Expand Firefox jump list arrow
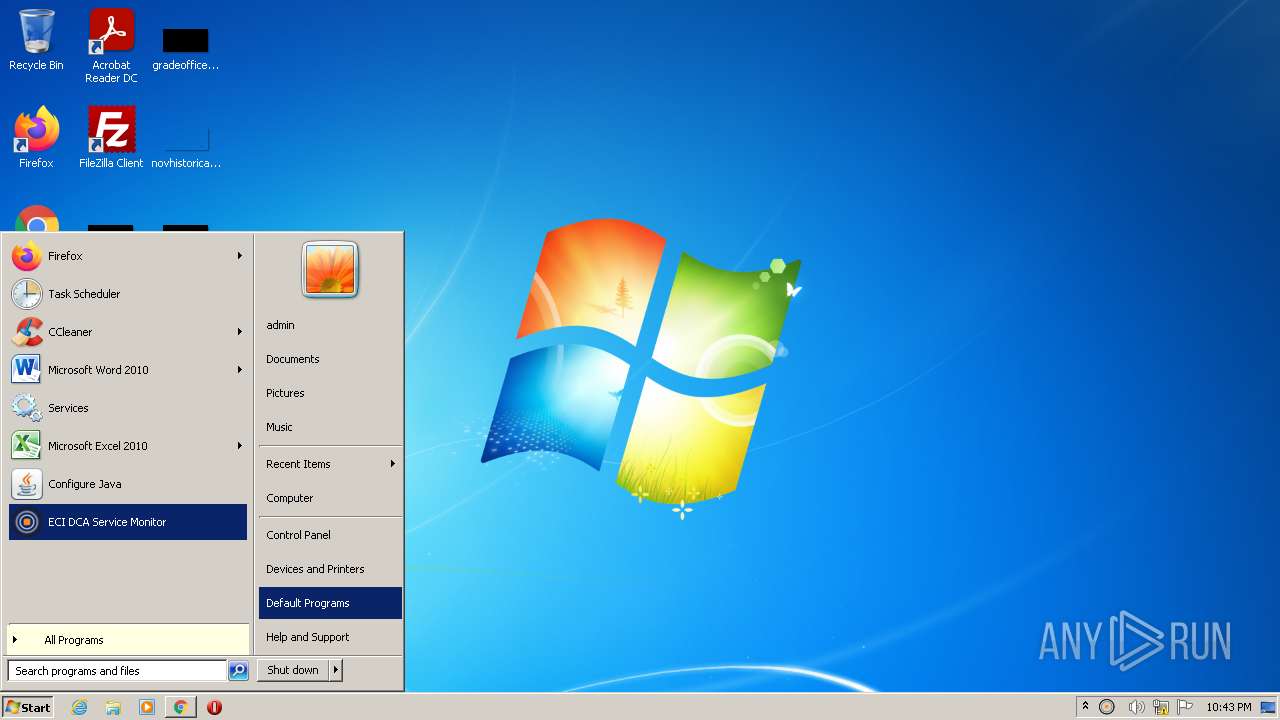This screenshot has width=1280, height=720. click(240, 256)
